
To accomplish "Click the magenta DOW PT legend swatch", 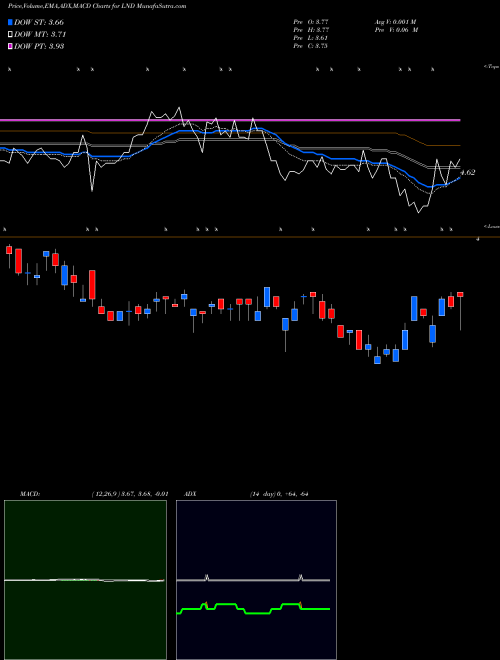I will [10, 47].
